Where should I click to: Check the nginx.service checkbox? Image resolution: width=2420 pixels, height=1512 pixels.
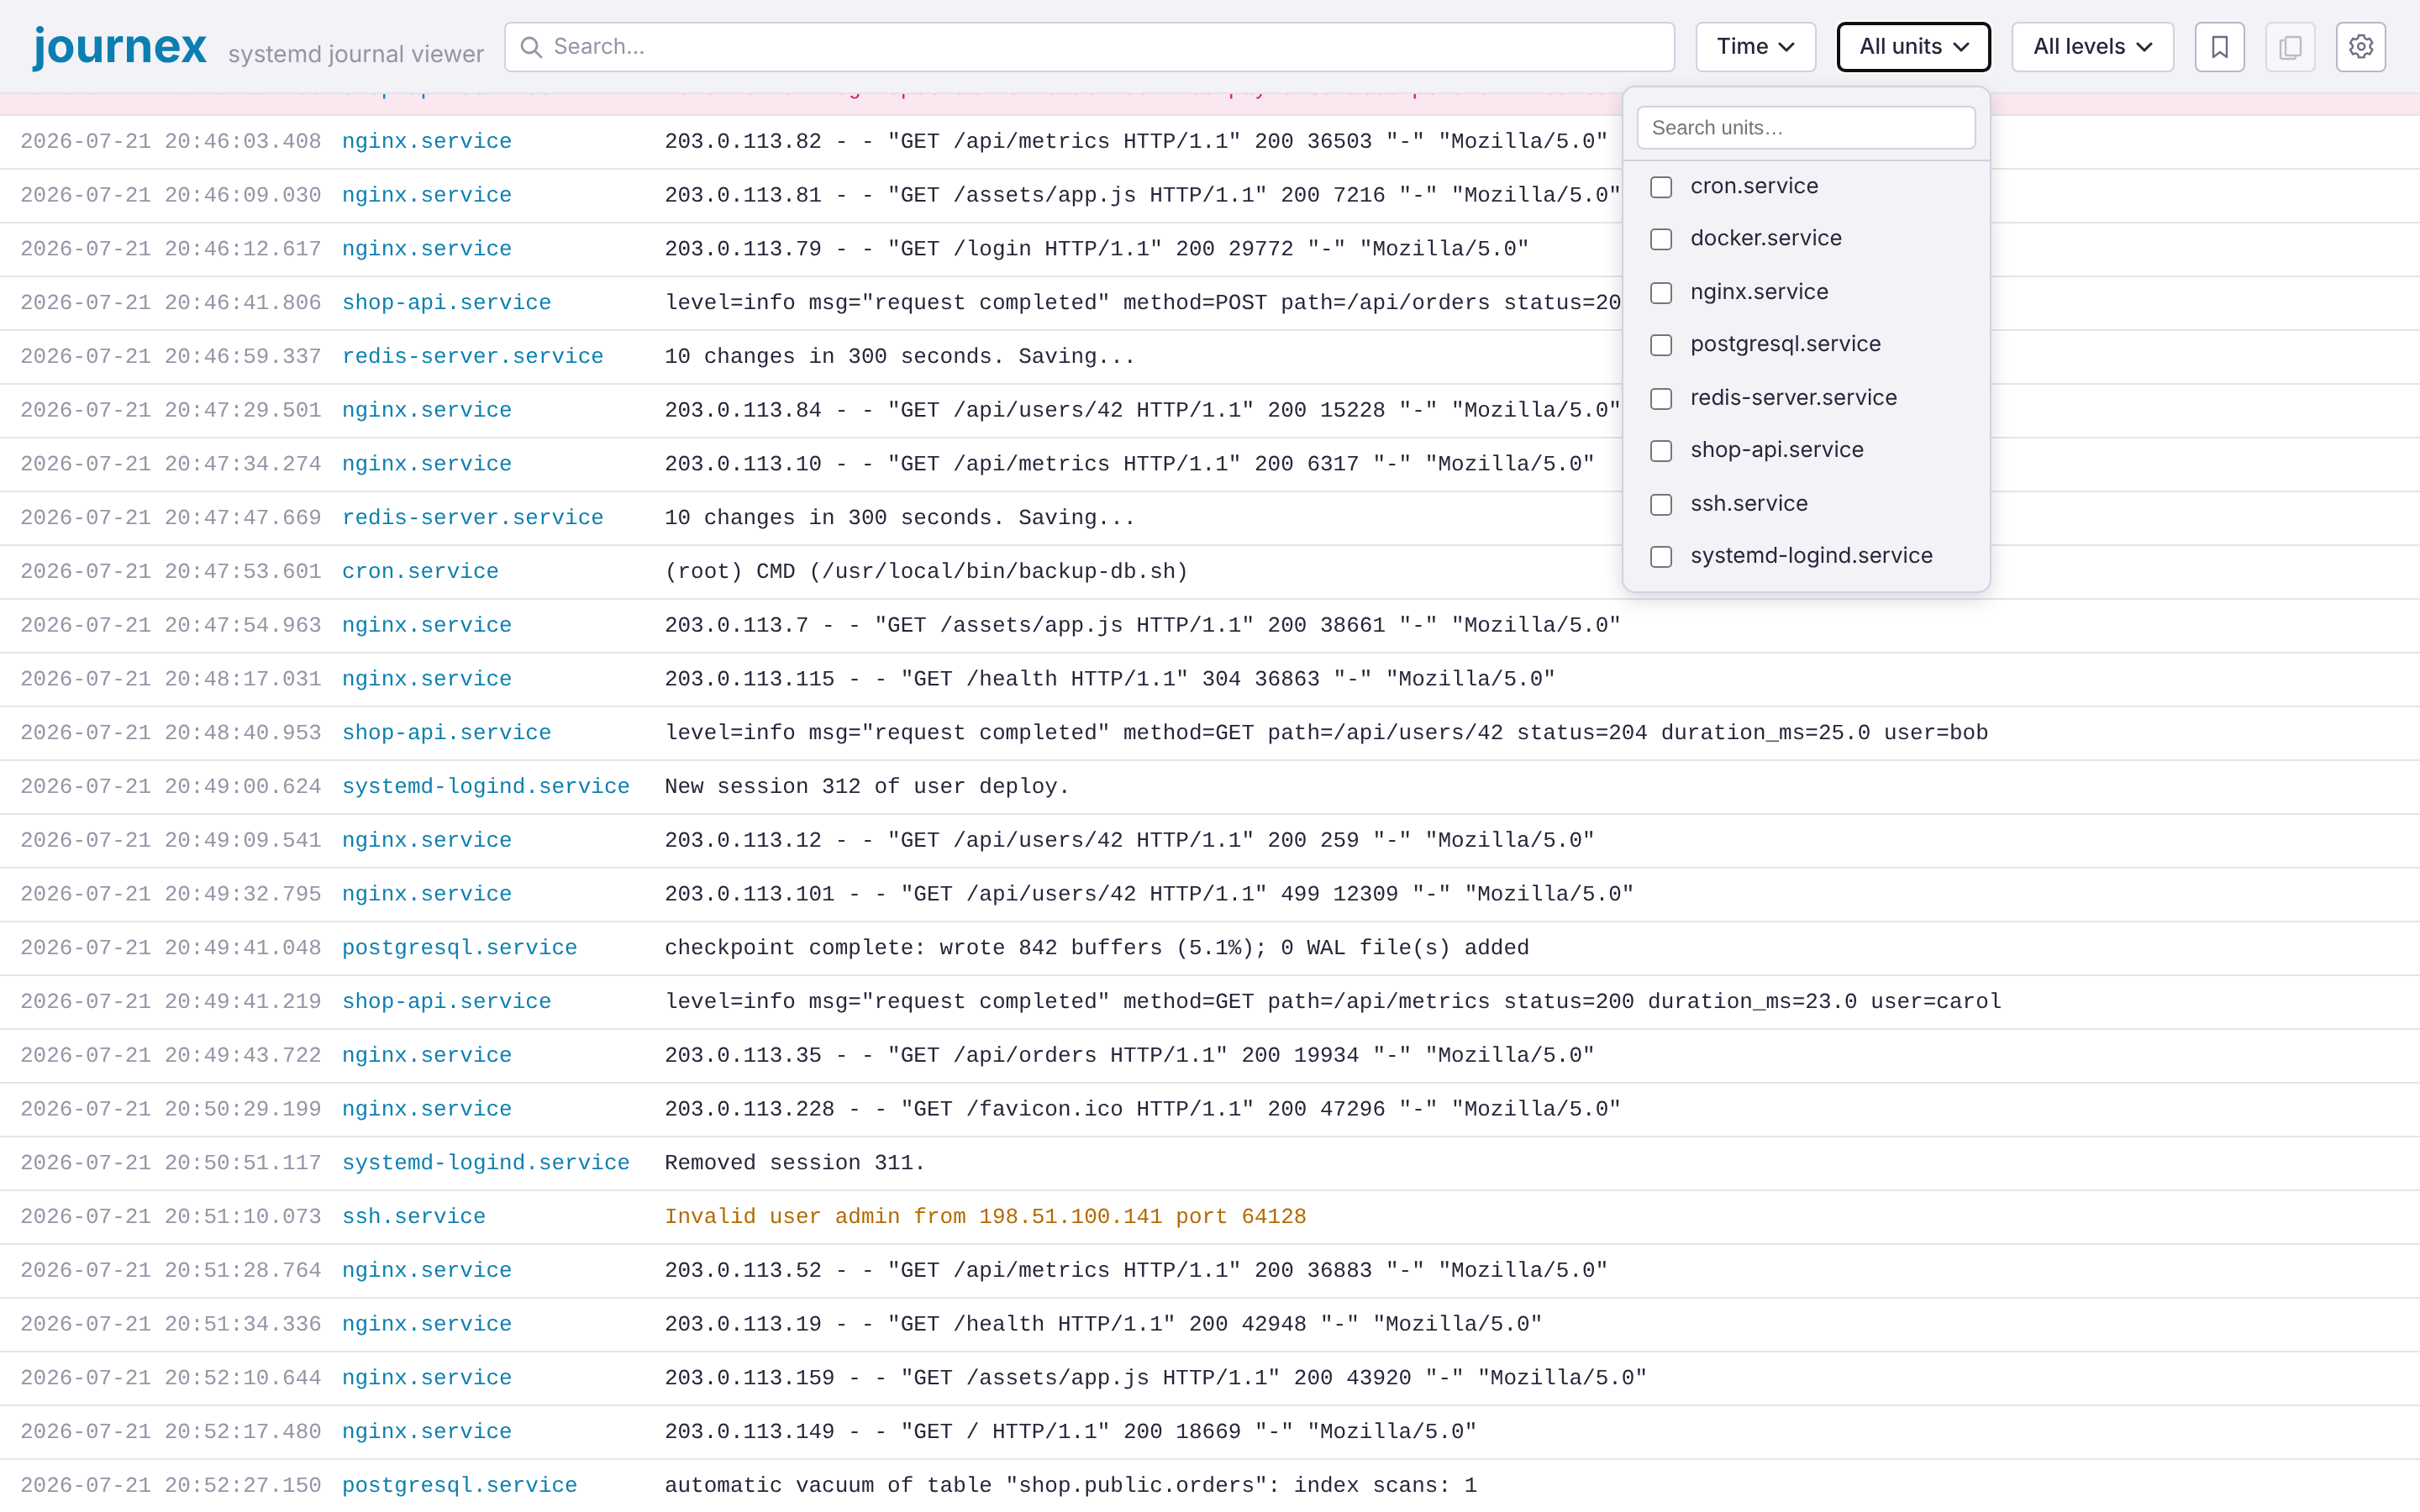[1661, 293]
